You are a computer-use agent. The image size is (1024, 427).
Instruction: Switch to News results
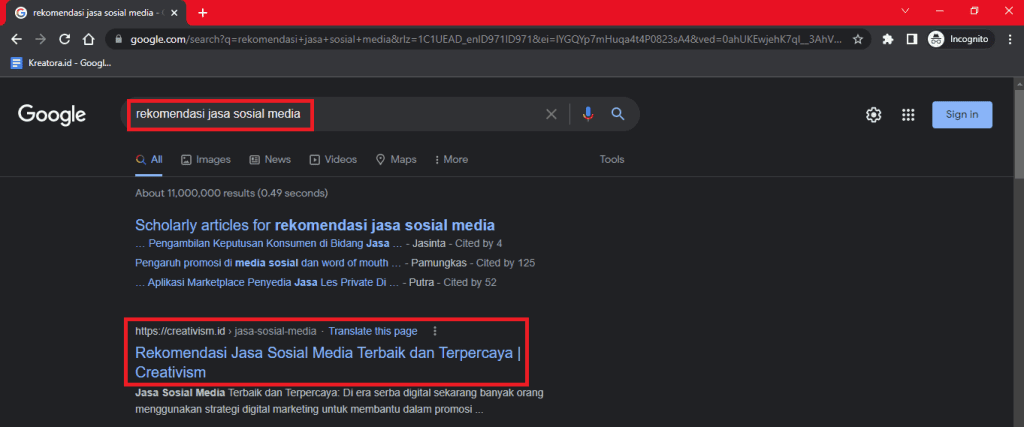(270, 159)
